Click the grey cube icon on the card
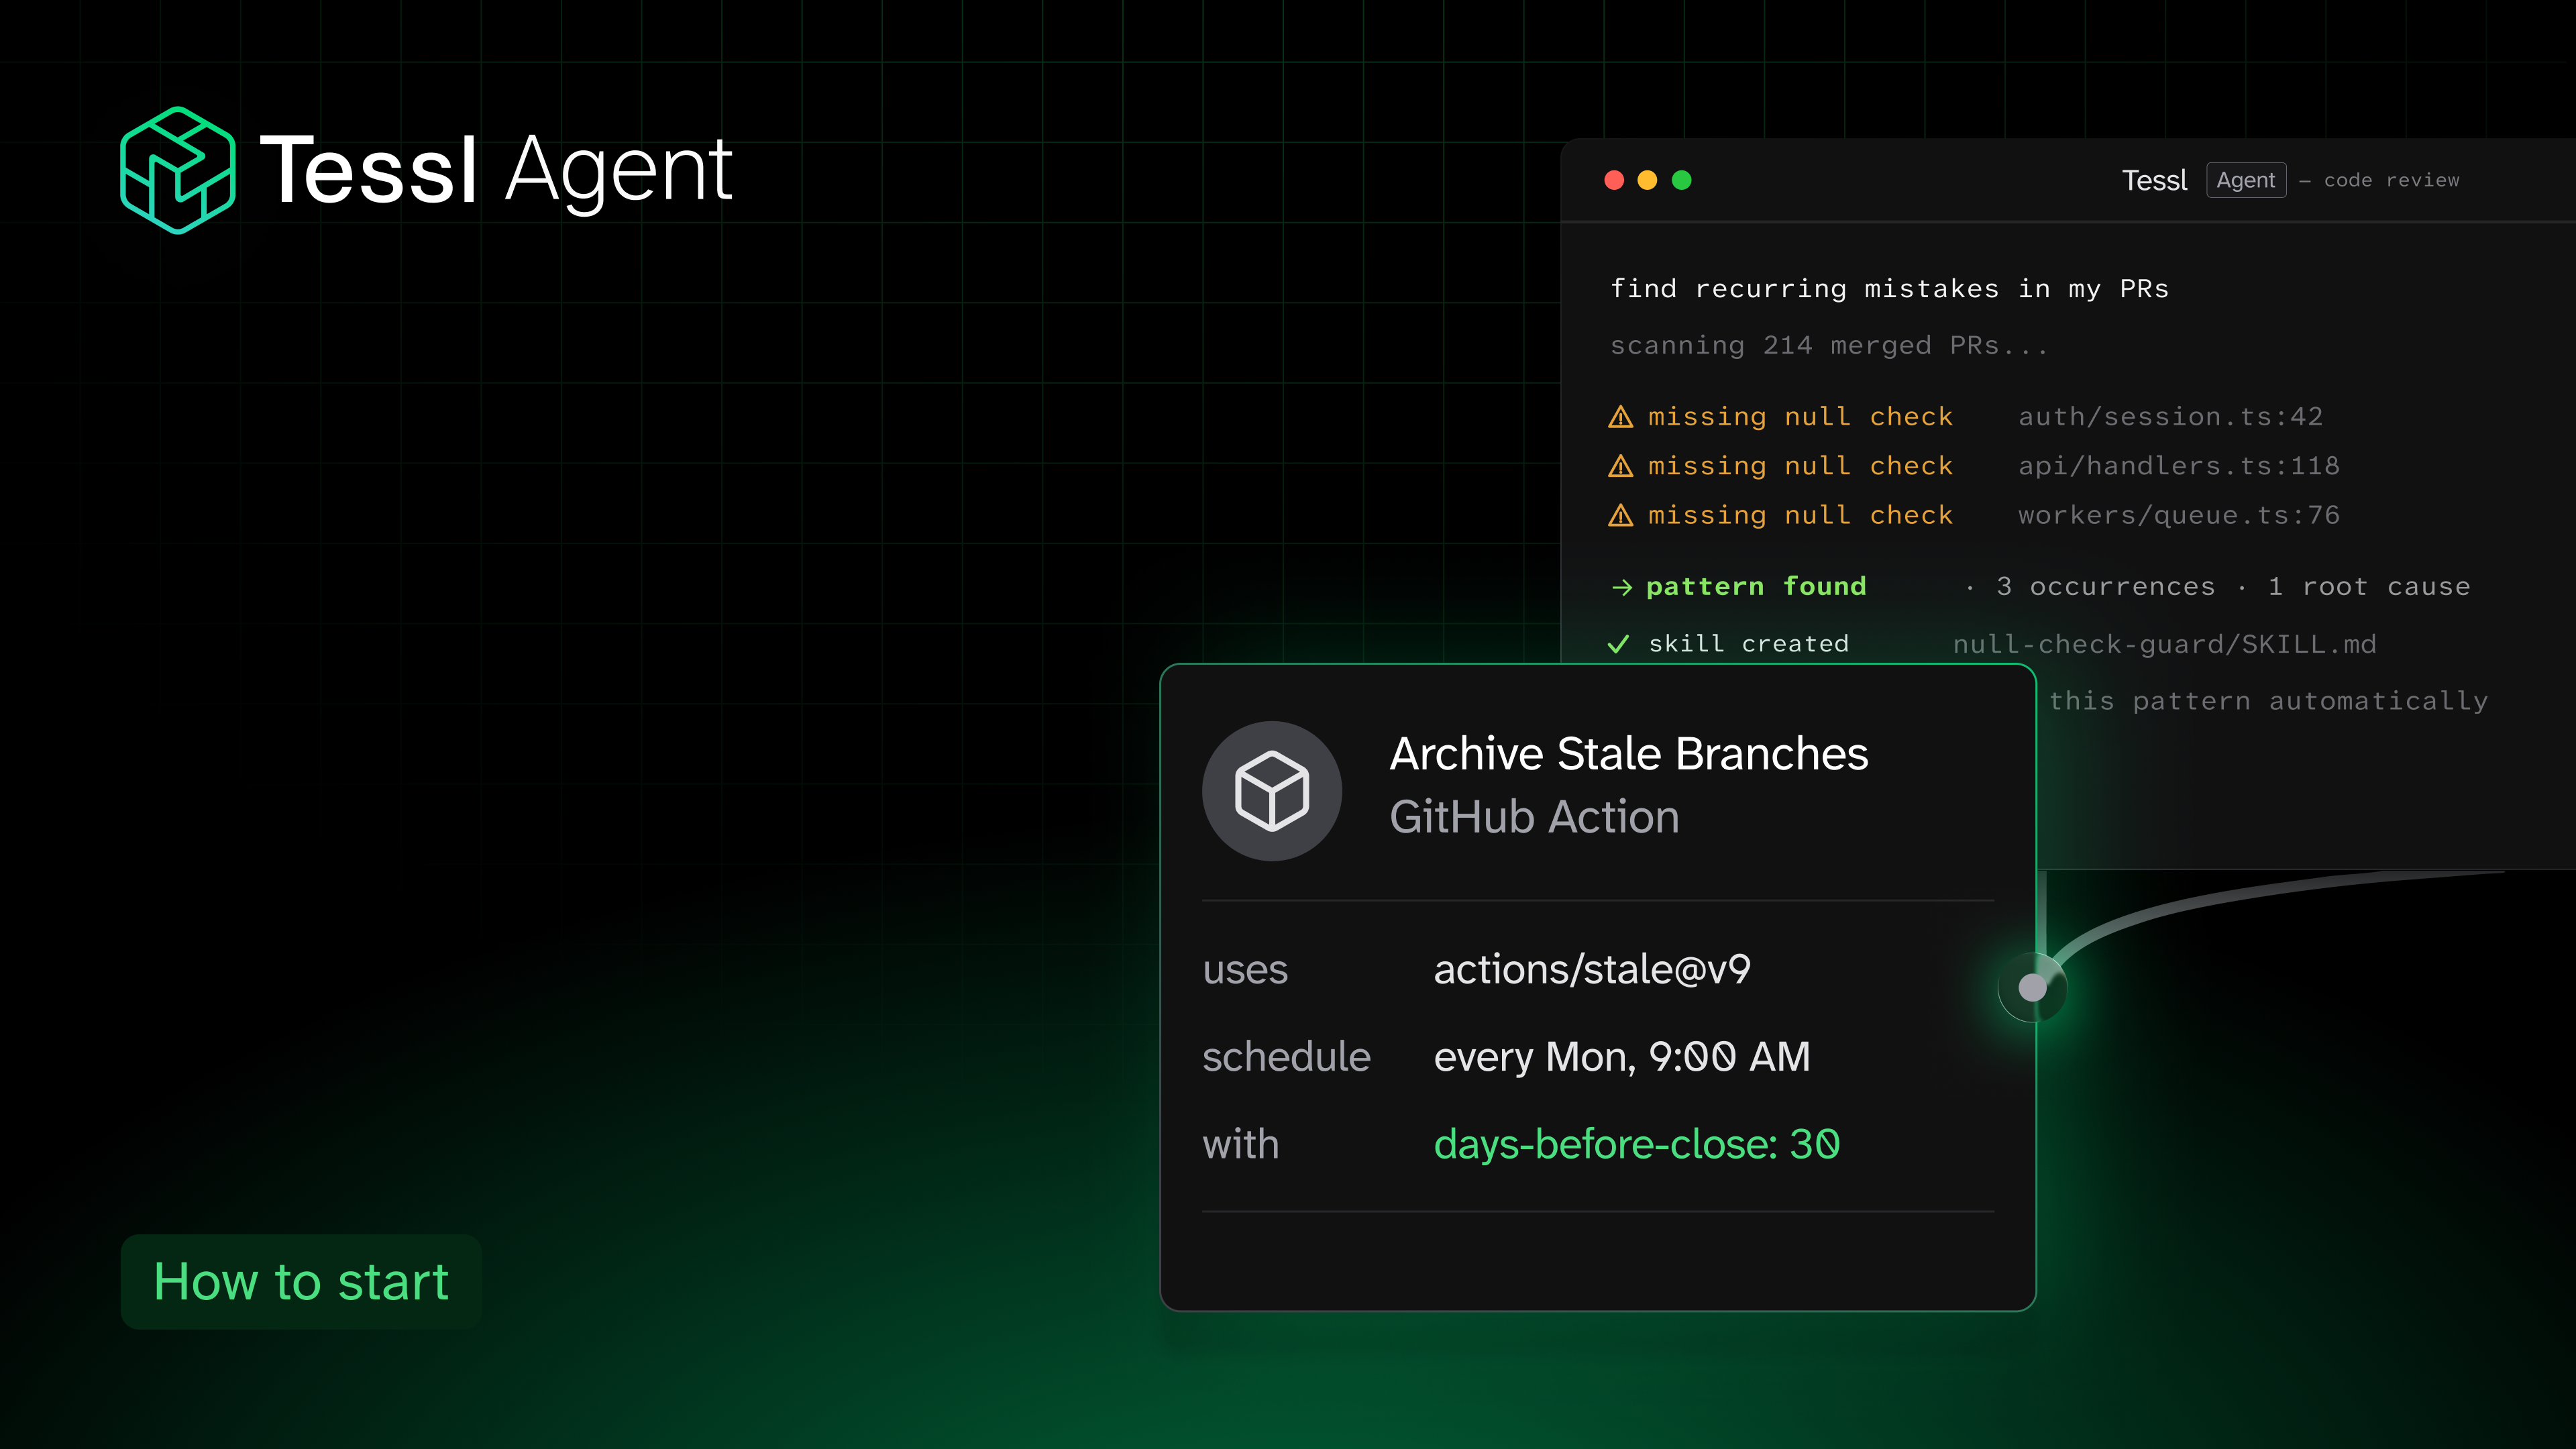2576x1449 pixels. (x=1272, y=791)
